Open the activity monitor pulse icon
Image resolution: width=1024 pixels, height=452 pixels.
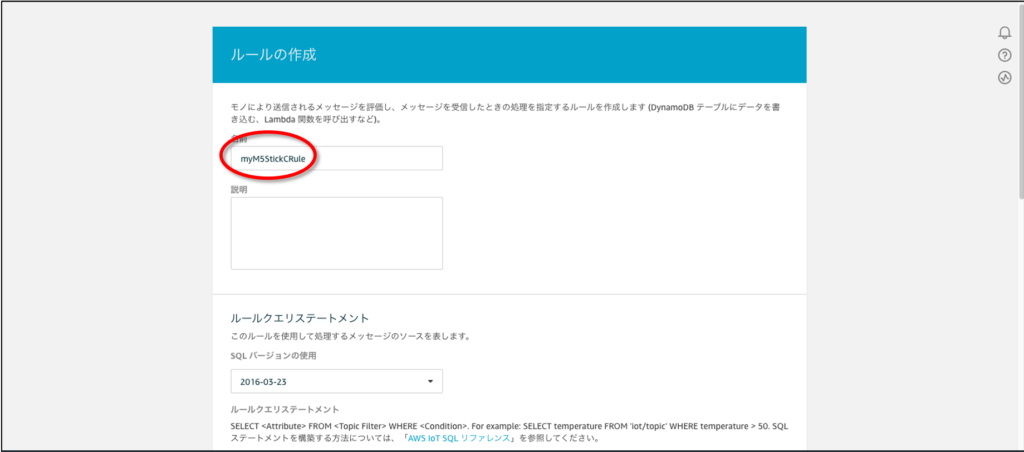click(1004, 78)
